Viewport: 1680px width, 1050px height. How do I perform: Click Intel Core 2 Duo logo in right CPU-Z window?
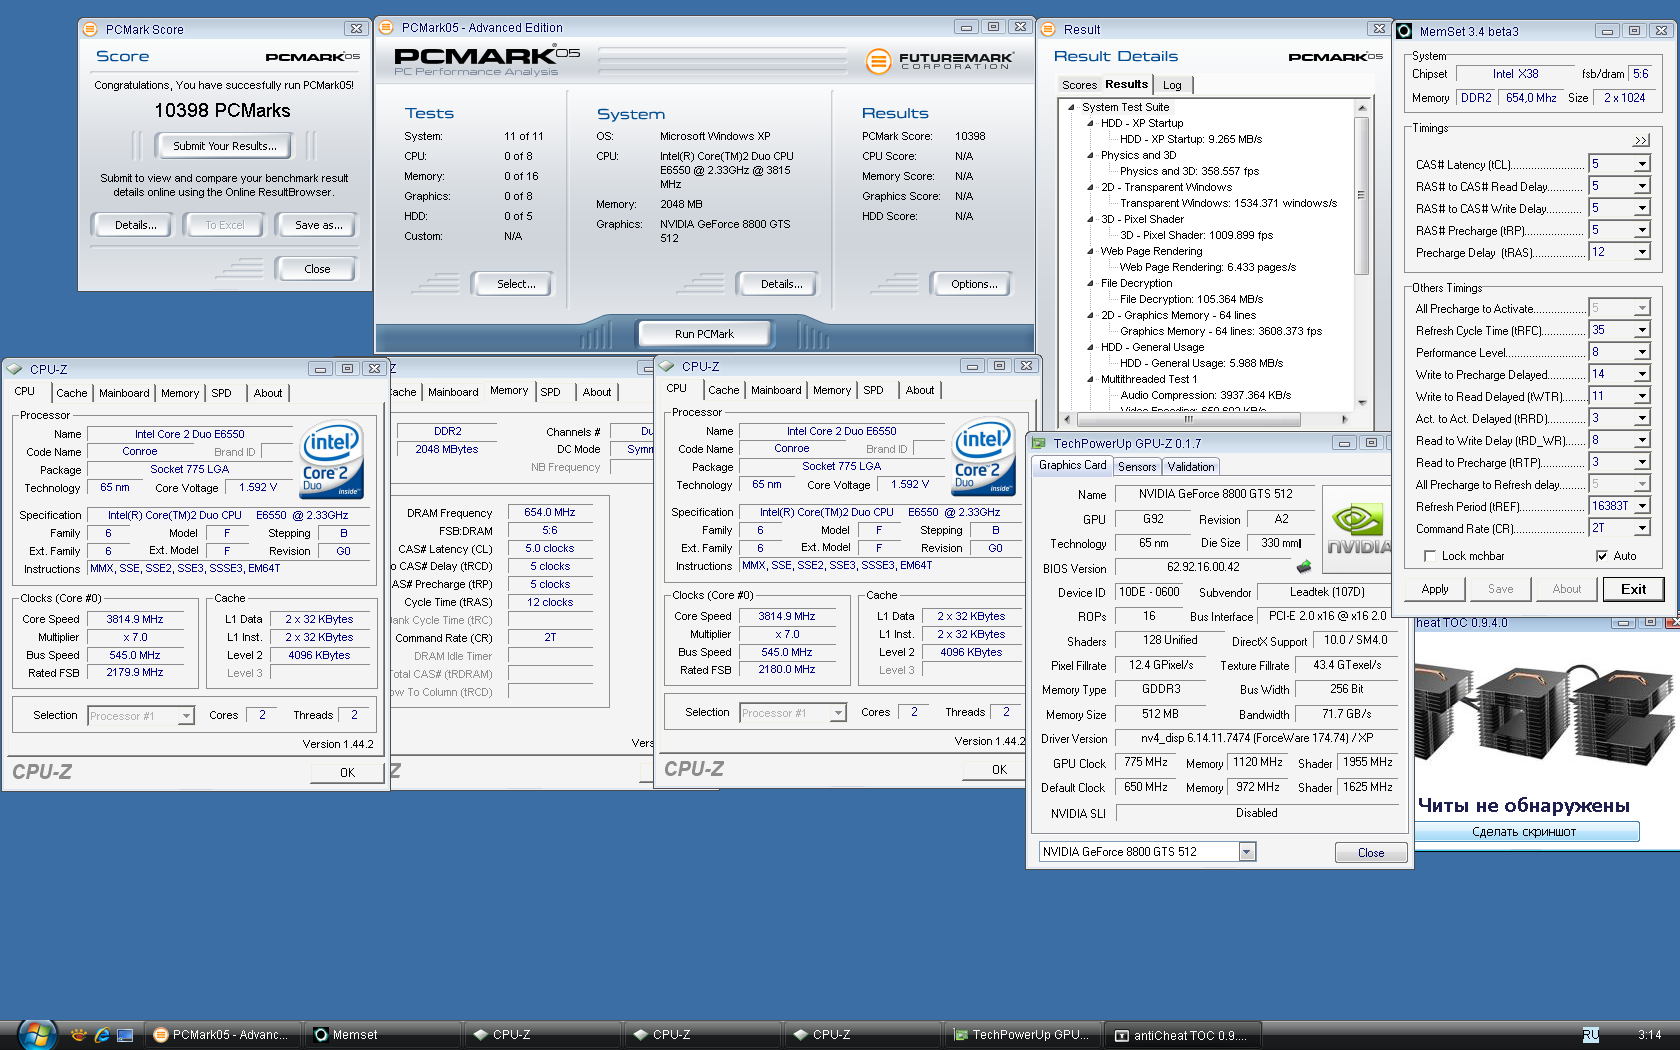(x=984, y=457)
